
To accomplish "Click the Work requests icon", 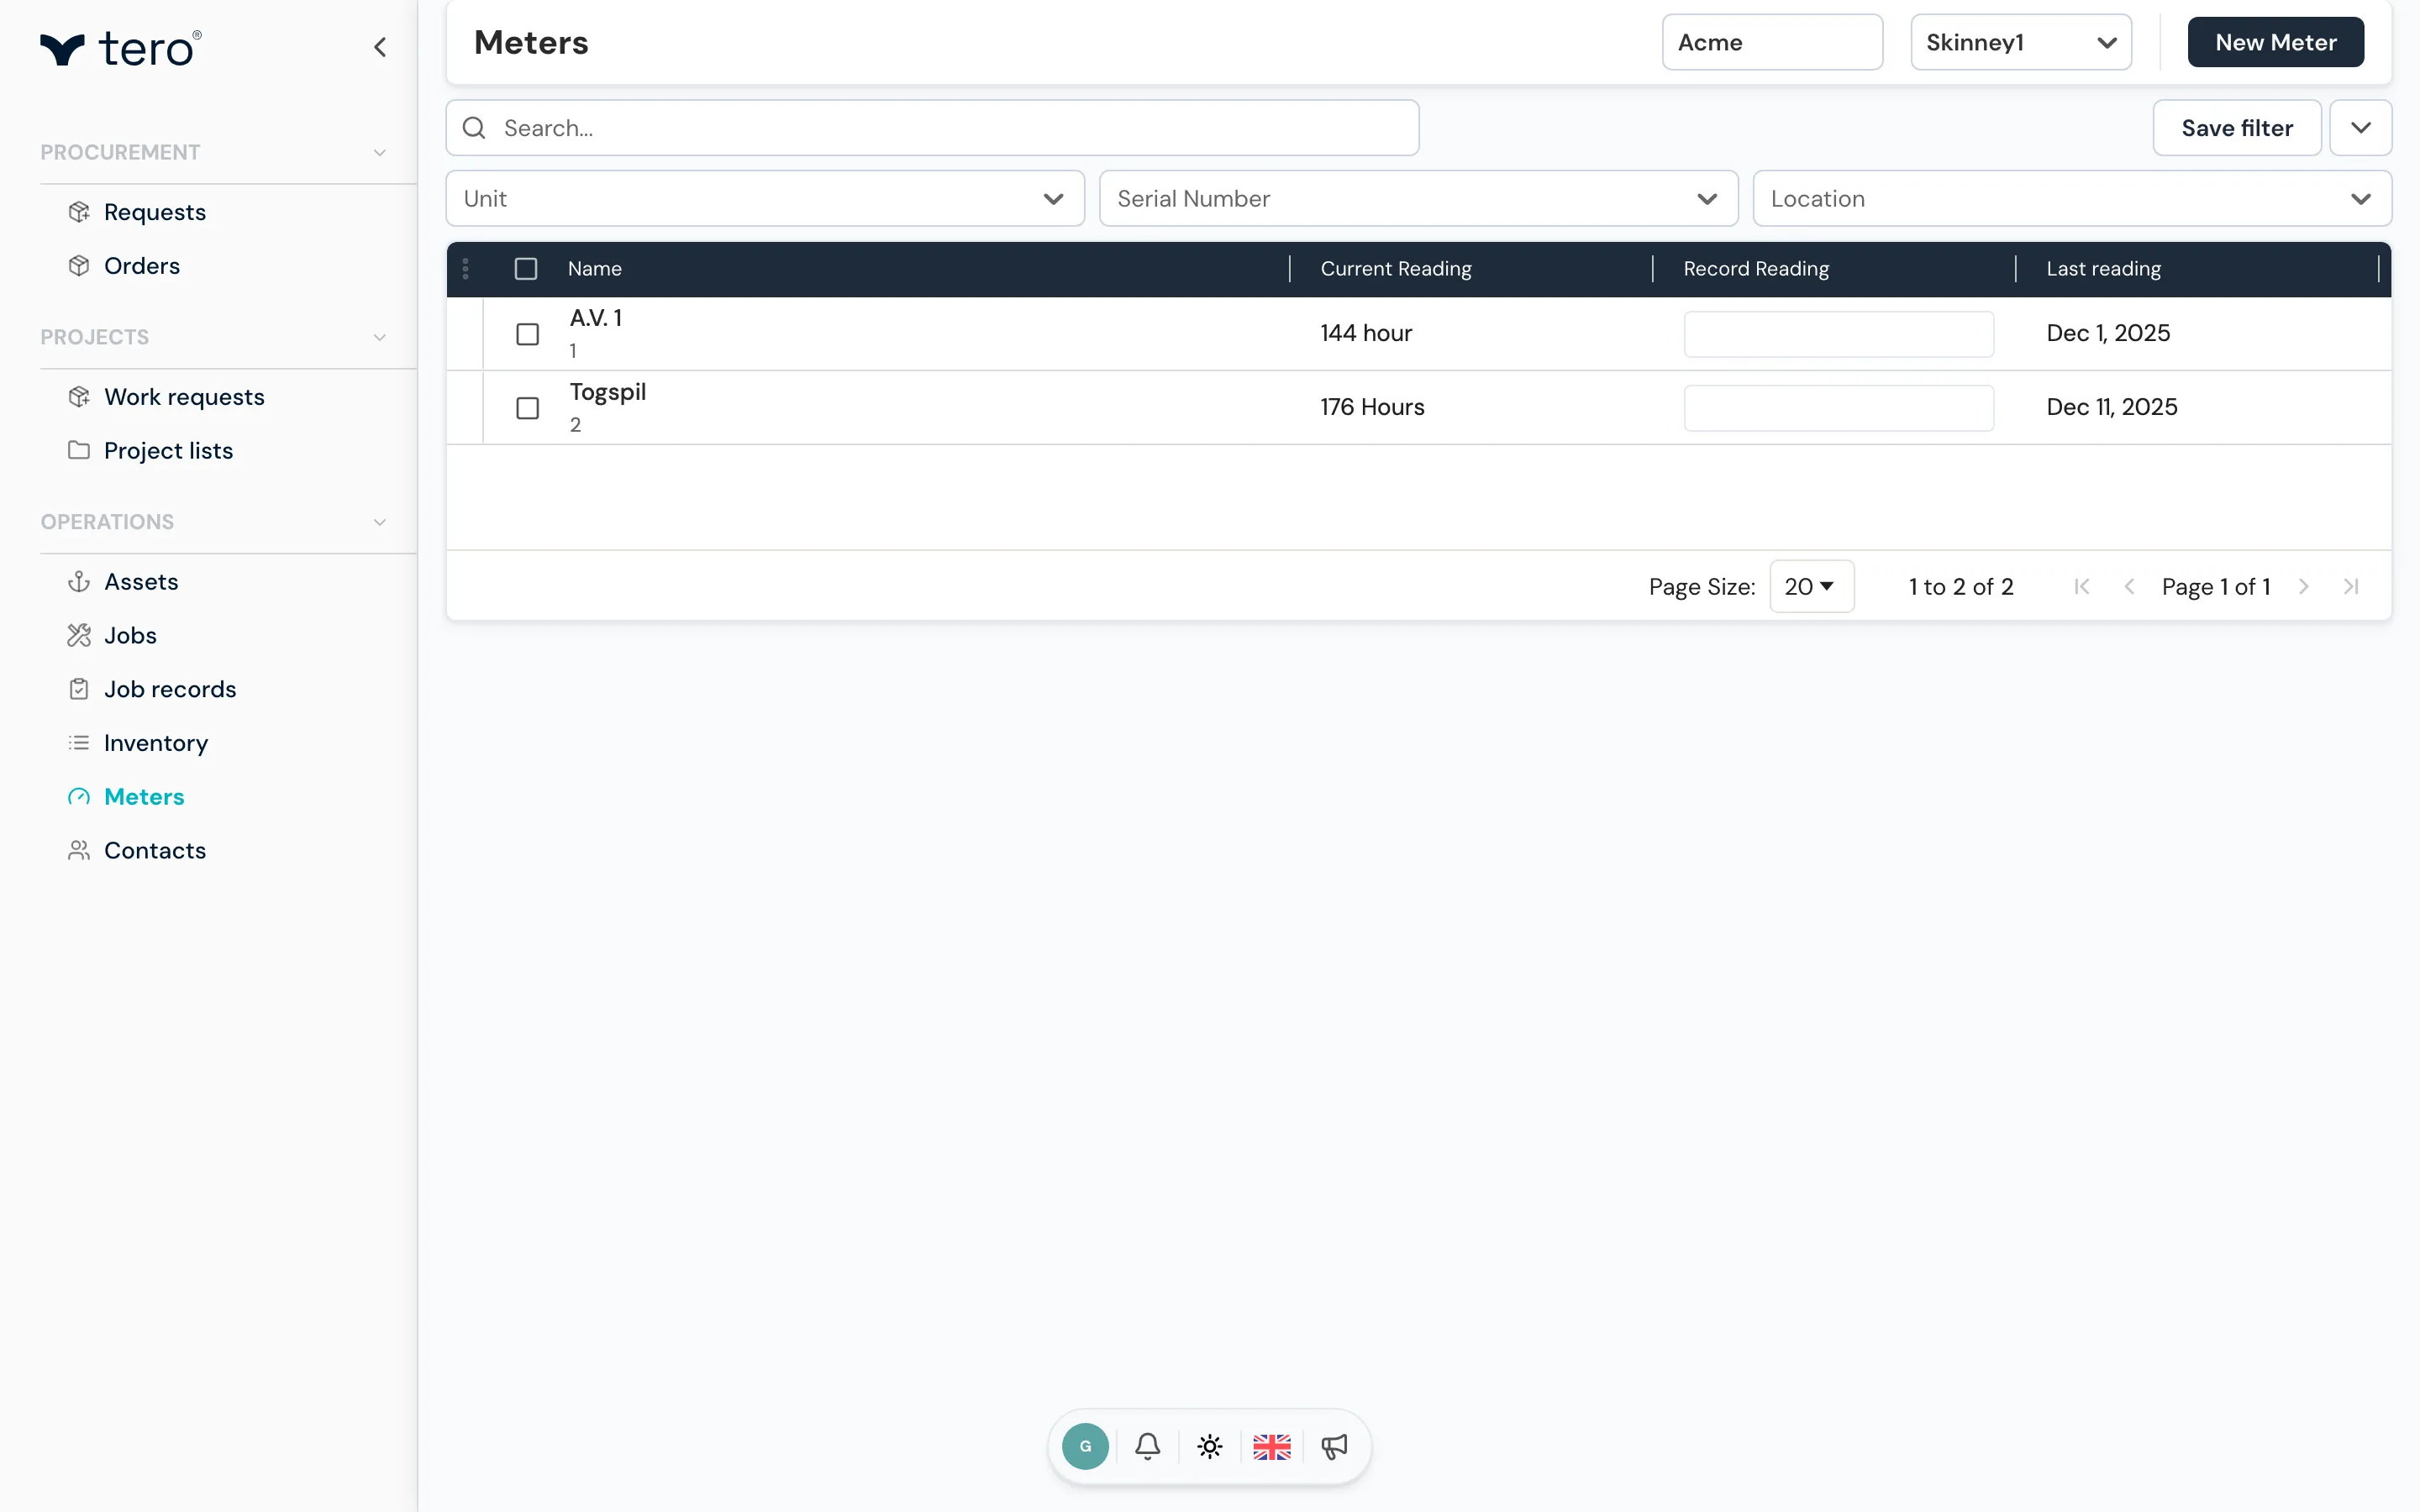I will click(79, 397).
